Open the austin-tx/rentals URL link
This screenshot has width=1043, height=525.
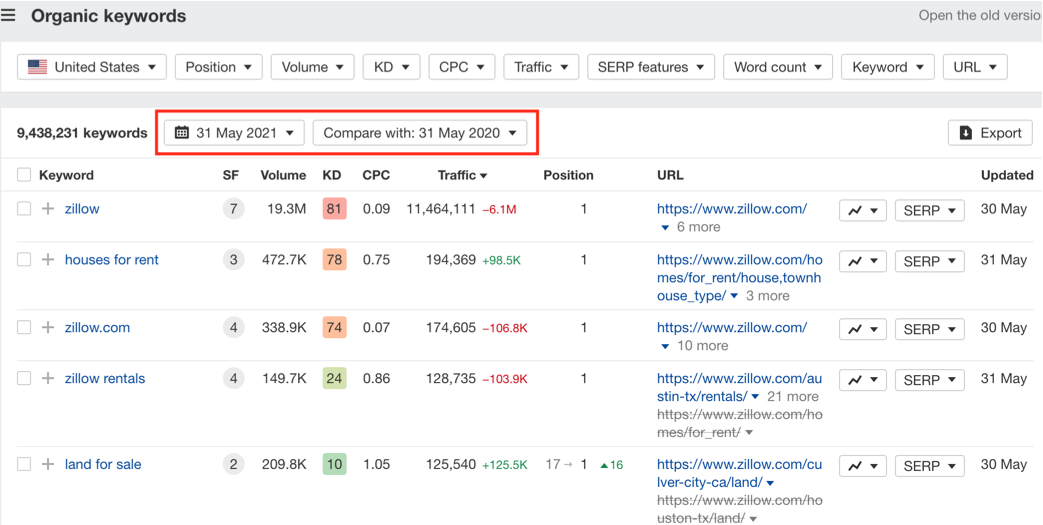739,387
